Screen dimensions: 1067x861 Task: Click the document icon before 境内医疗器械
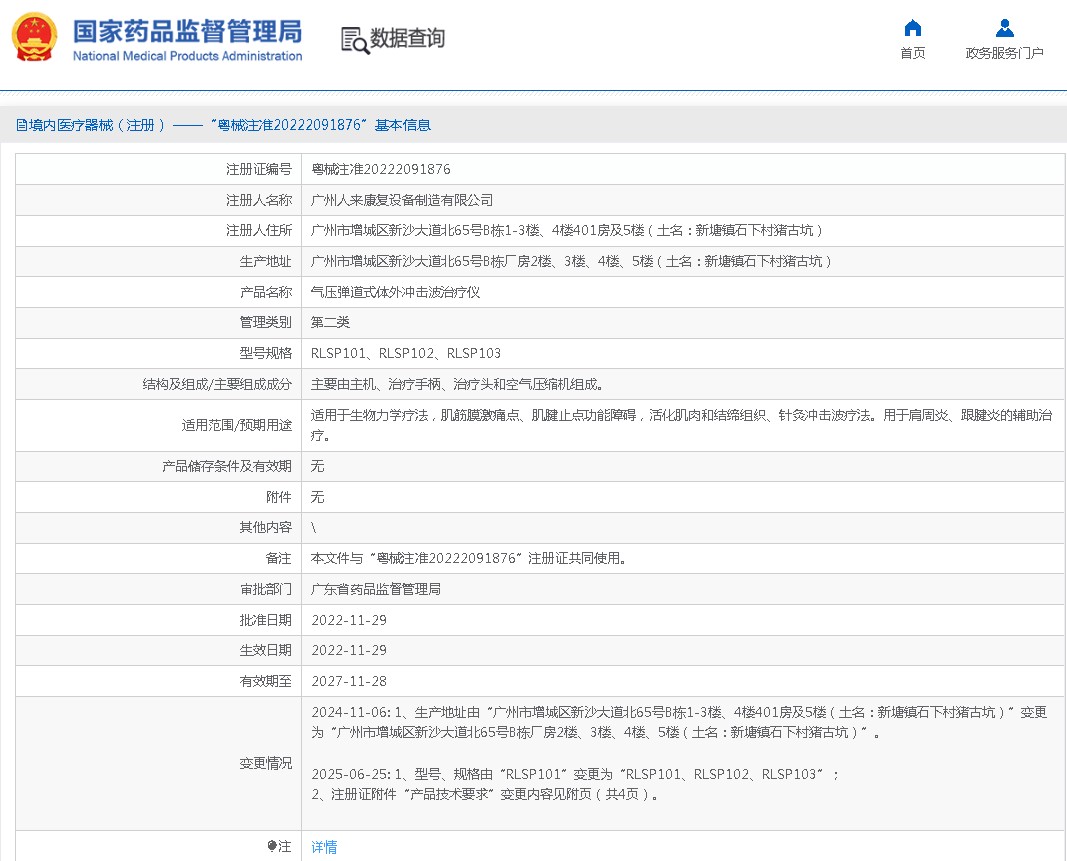pyautogui.click(x=21, y=125)
